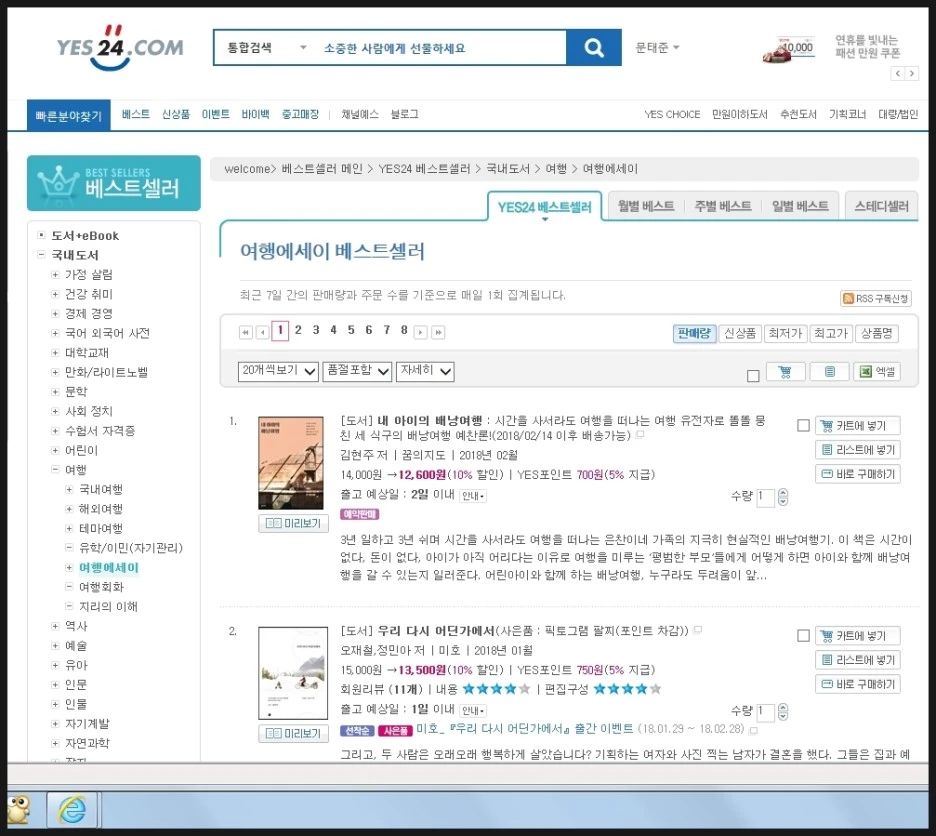Check the select-all checkbox above list
The width and height of the screenshot is (936, 836).
pyautogui.click(x=753, y=376)
